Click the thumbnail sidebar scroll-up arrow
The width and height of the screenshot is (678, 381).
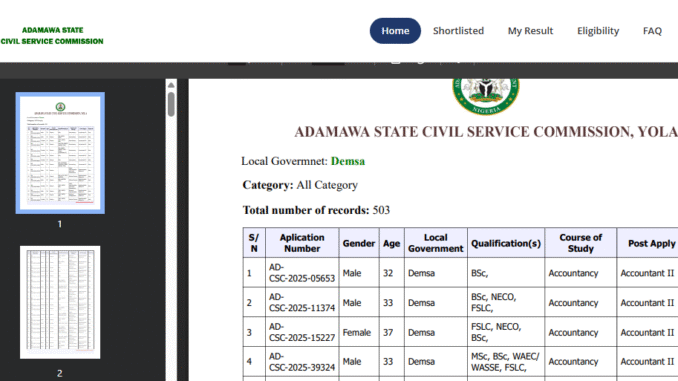[171, 85]
